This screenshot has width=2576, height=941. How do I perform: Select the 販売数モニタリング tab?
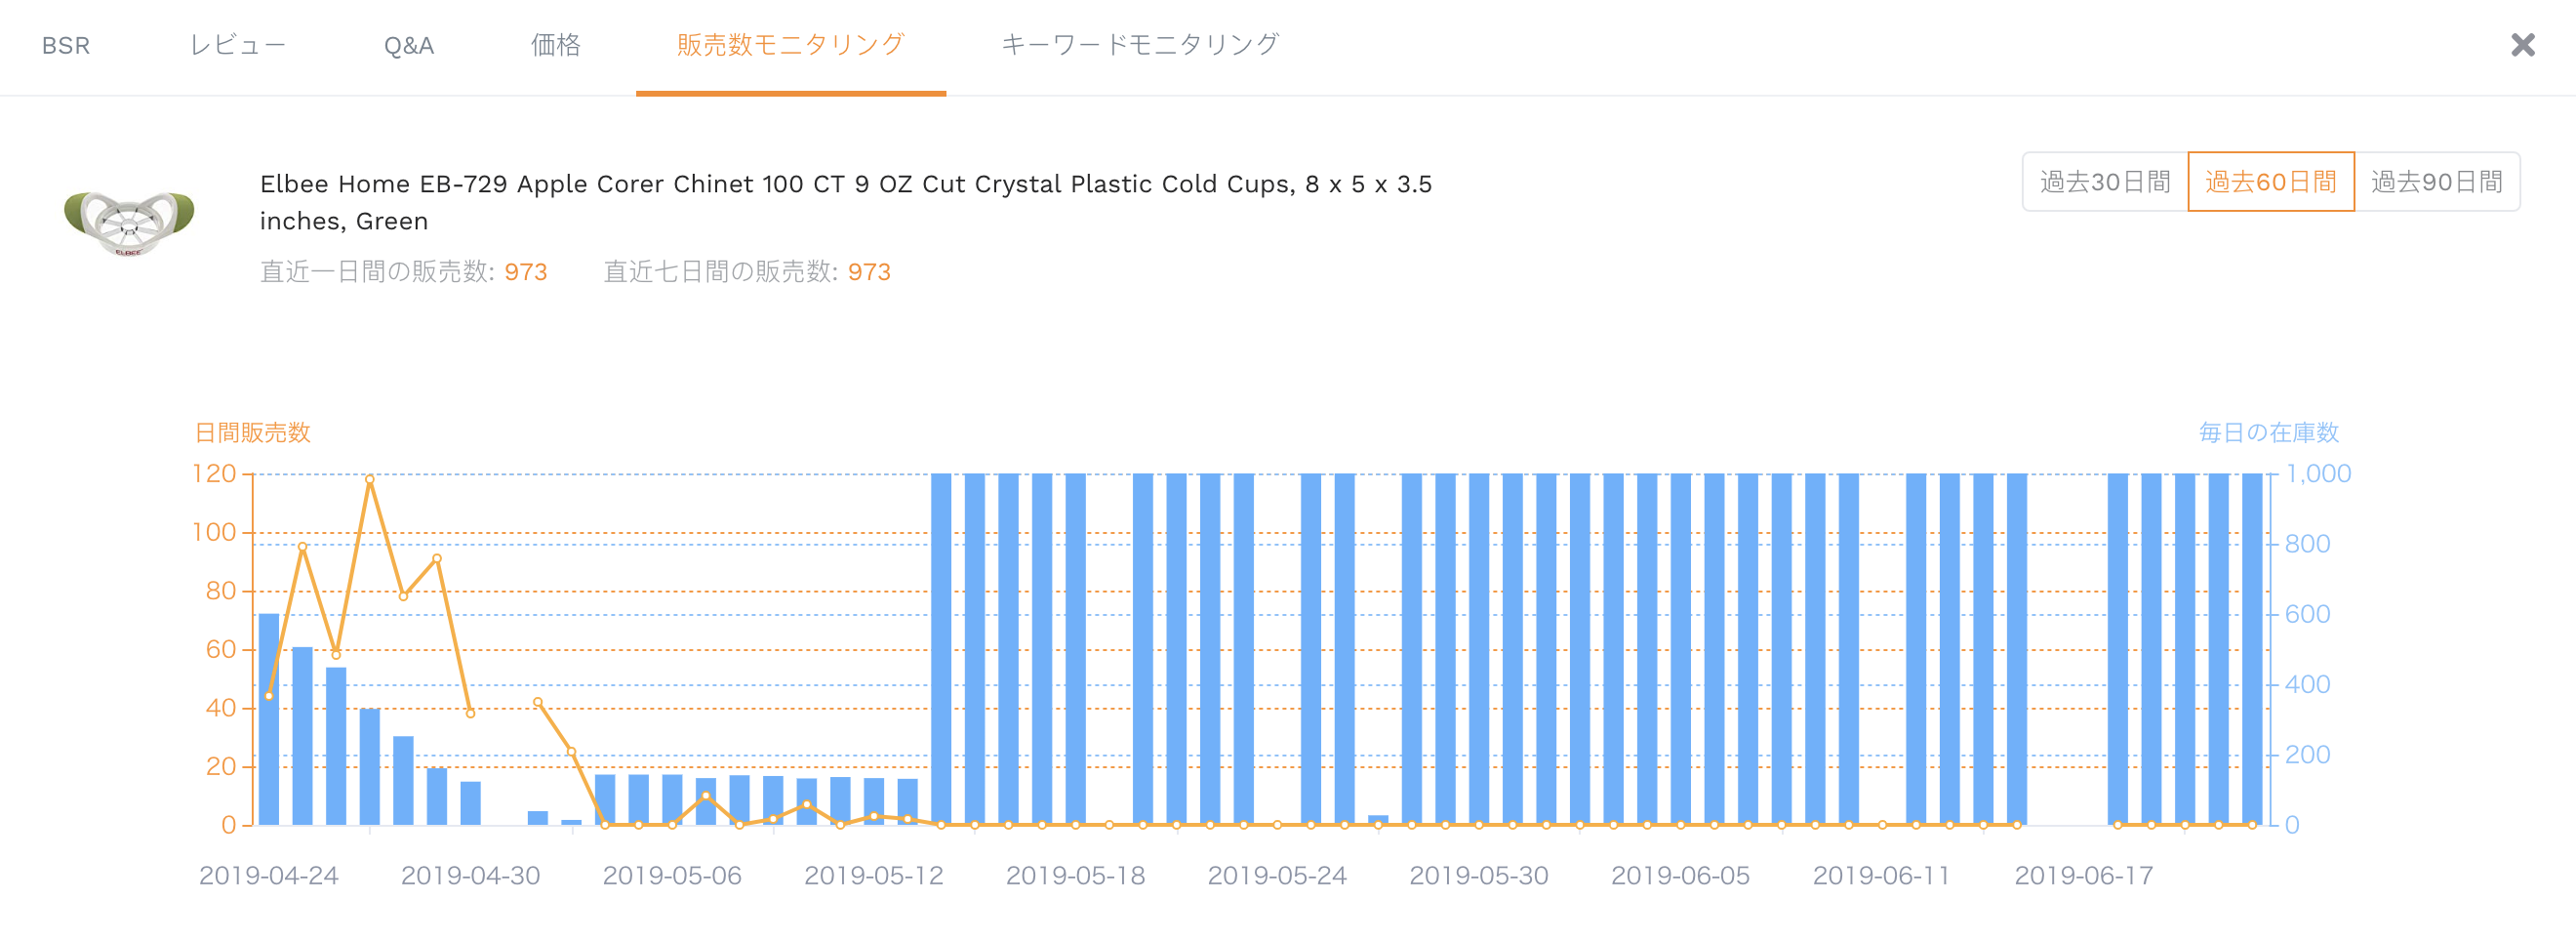click(x=791, y=46)
